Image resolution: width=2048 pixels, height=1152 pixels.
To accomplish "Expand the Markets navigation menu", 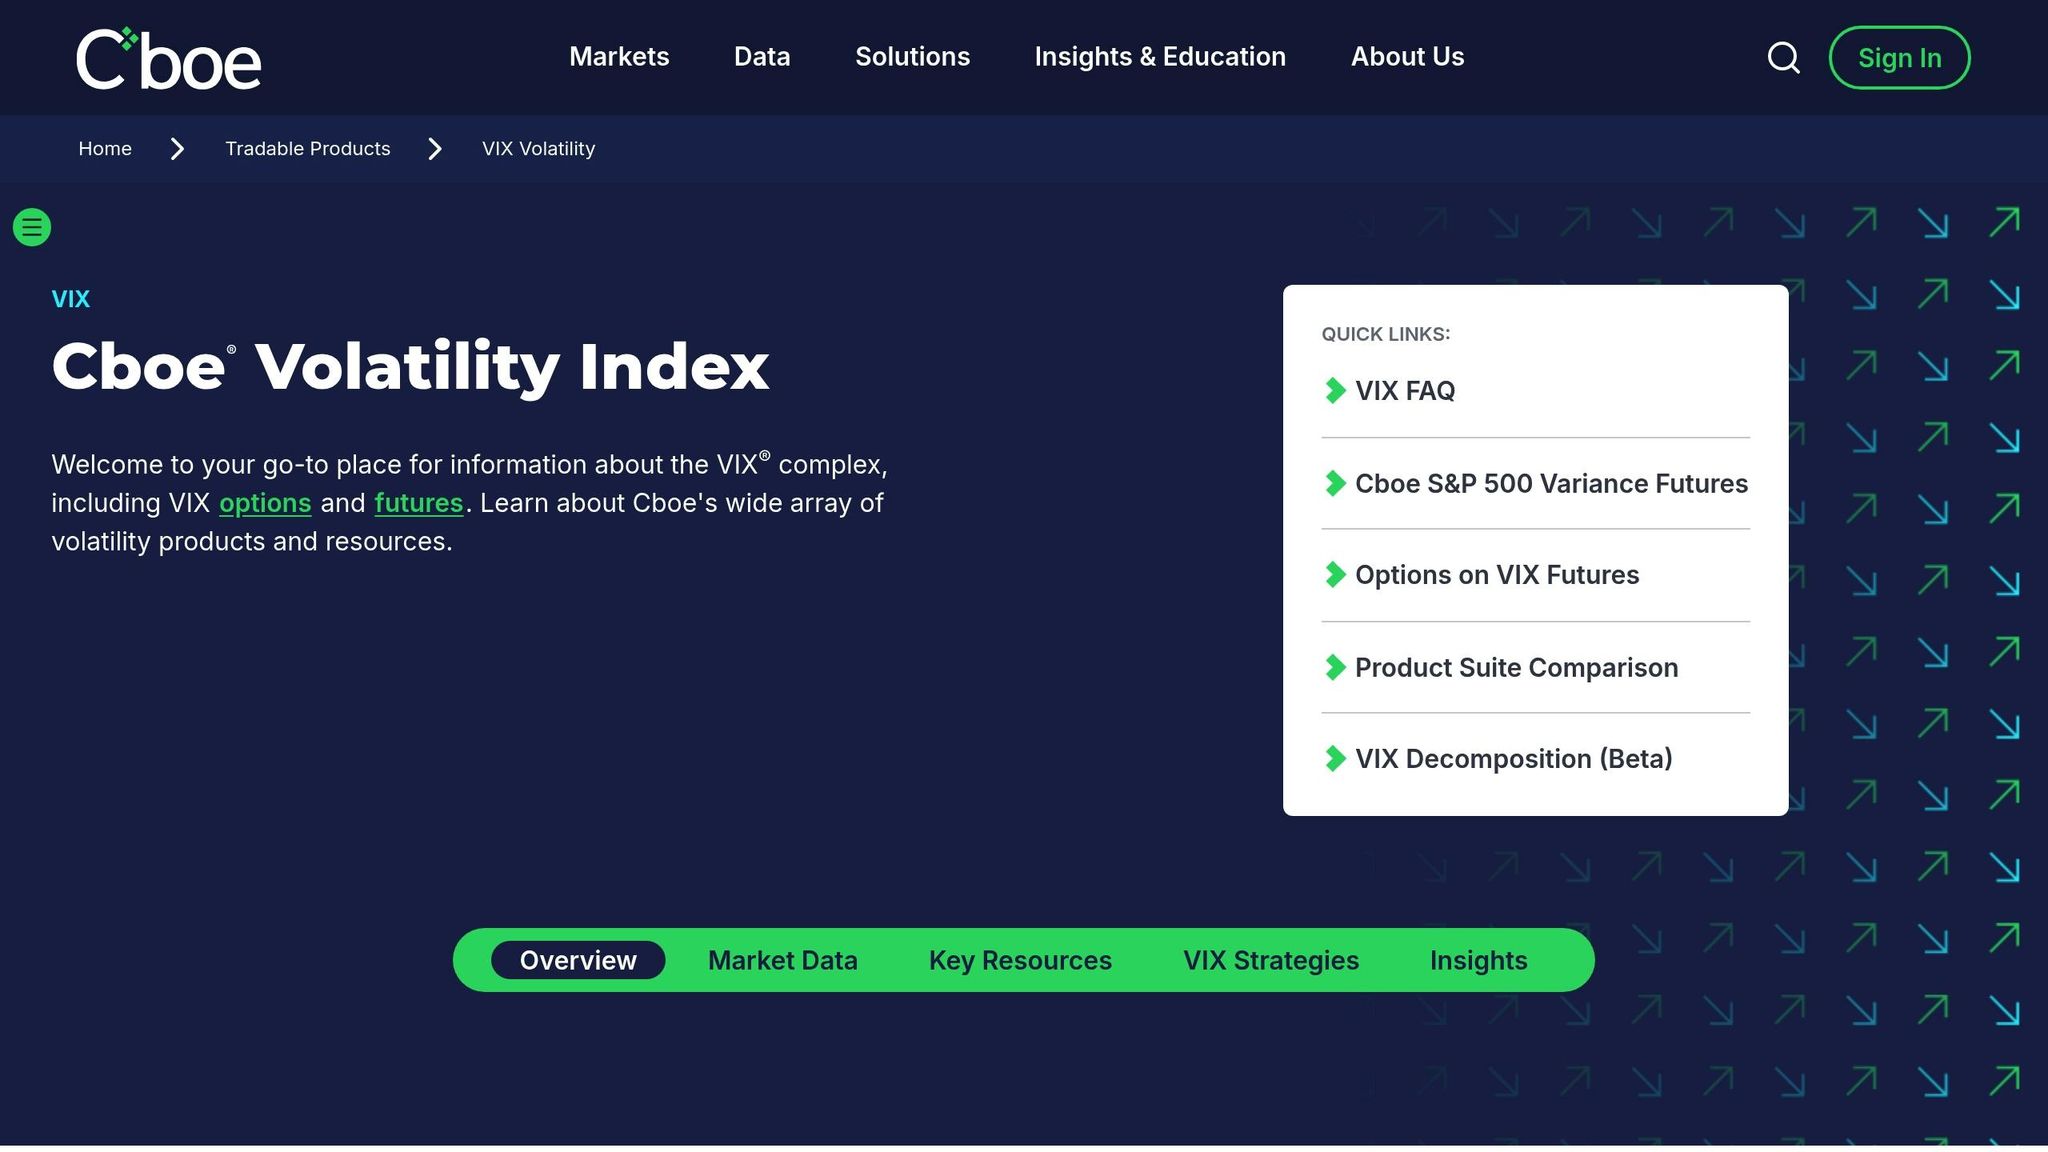I will click(619, 57).
